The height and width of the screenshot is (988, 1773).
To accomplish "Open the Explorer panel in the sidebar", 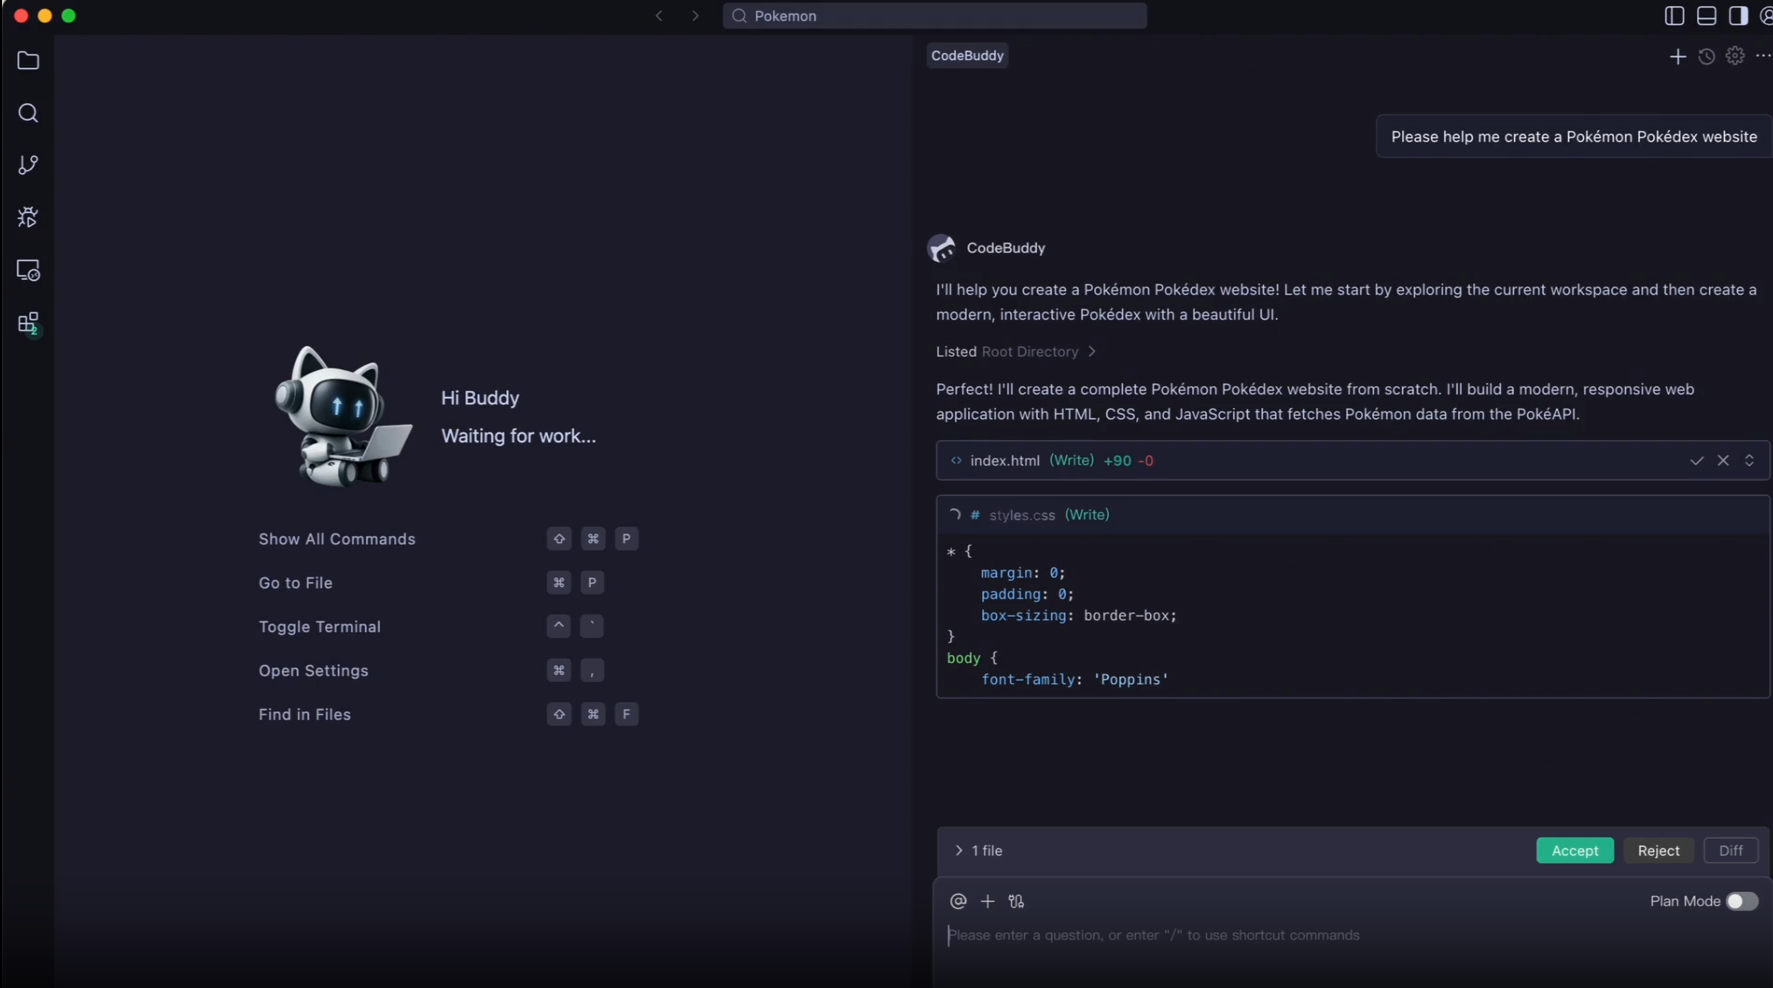I will 28,61.
